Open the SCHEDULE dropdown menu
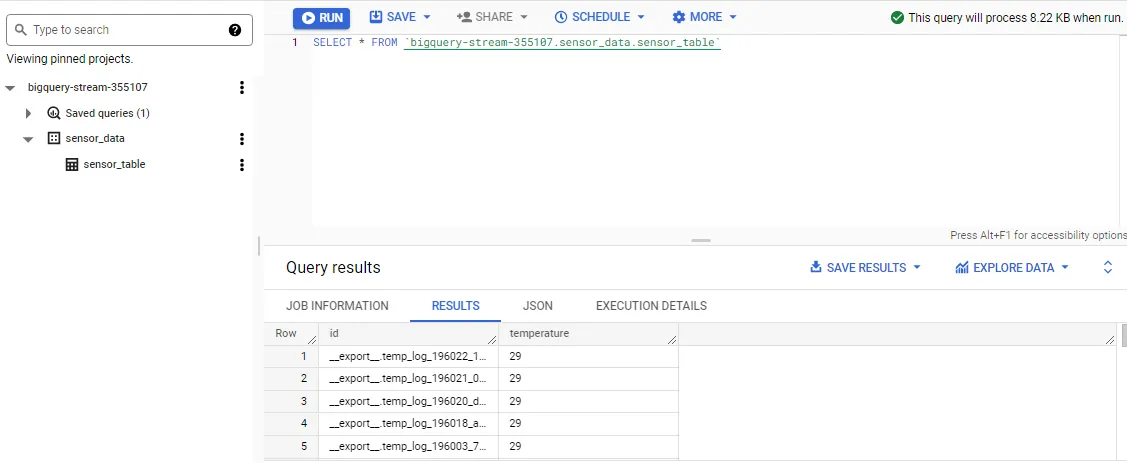Image resolution: width=1127 pixels, height=463 pixels. click(599, 17)
